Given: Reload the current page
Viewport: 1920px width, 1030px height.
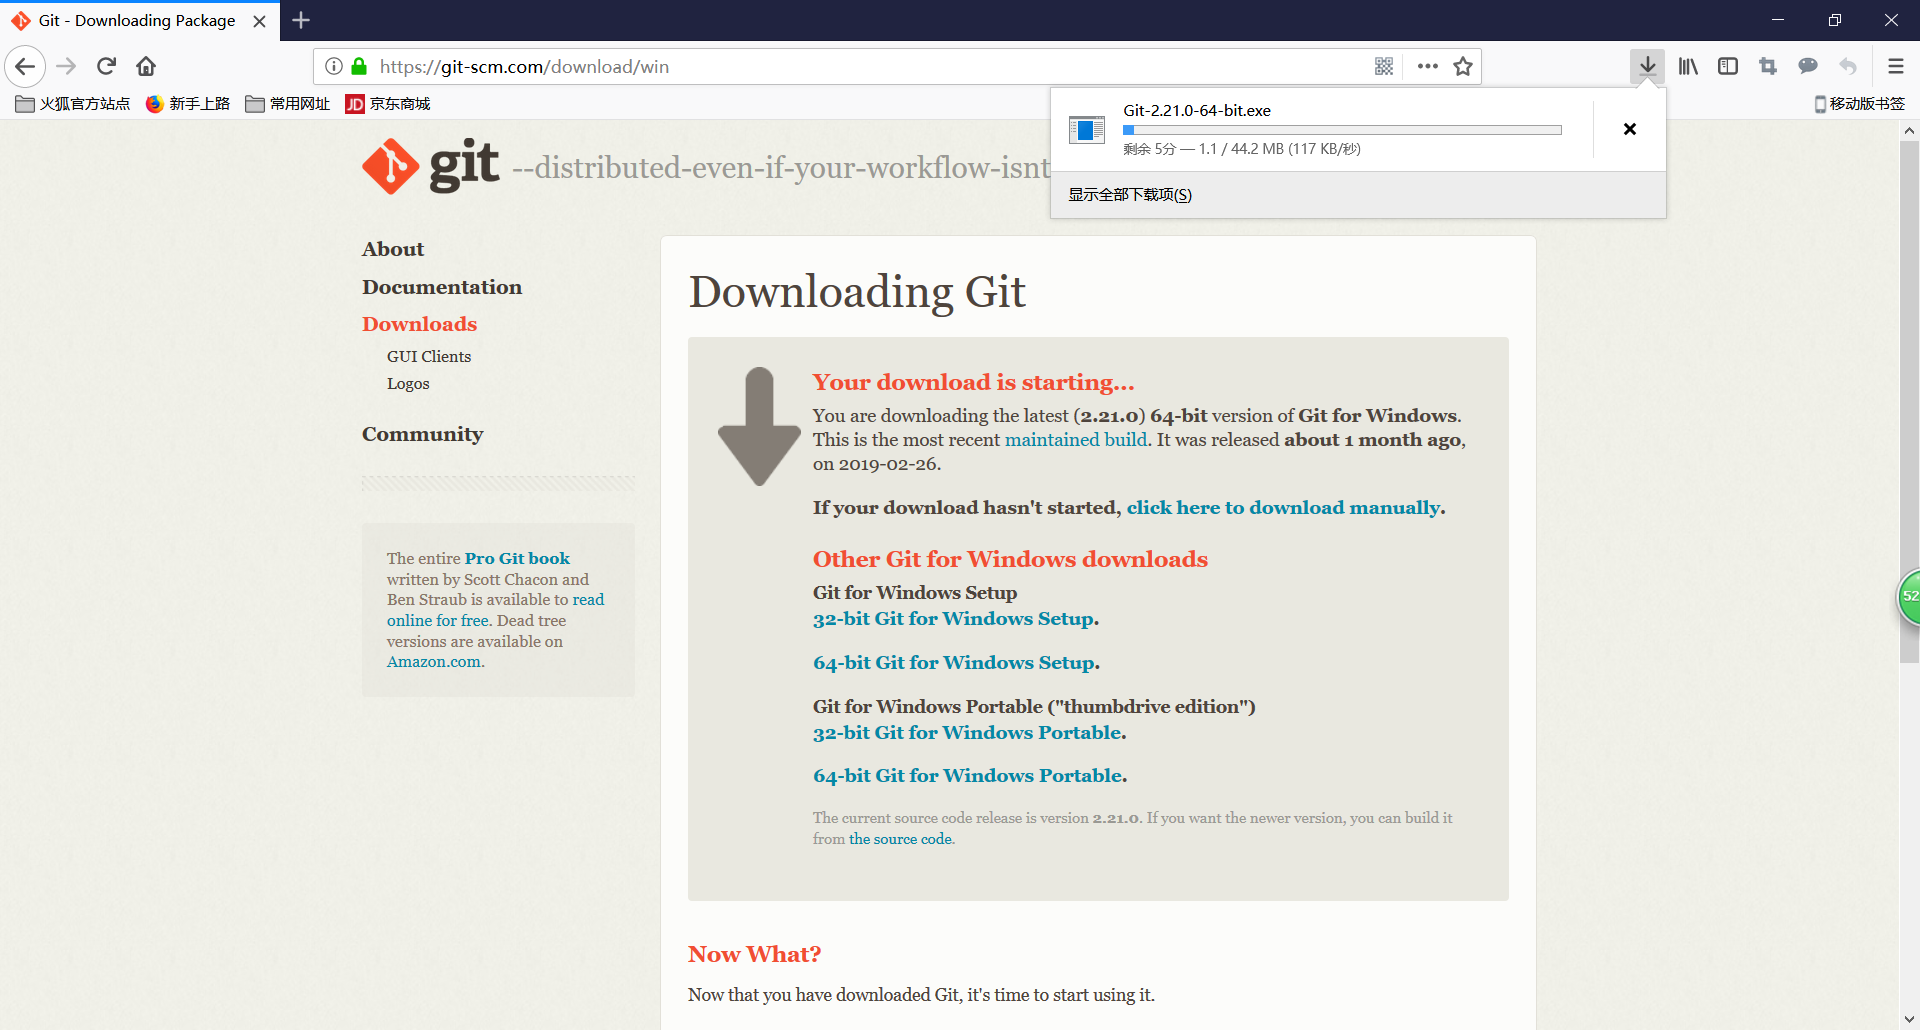Looking at the screenshot, I should 106,67.
